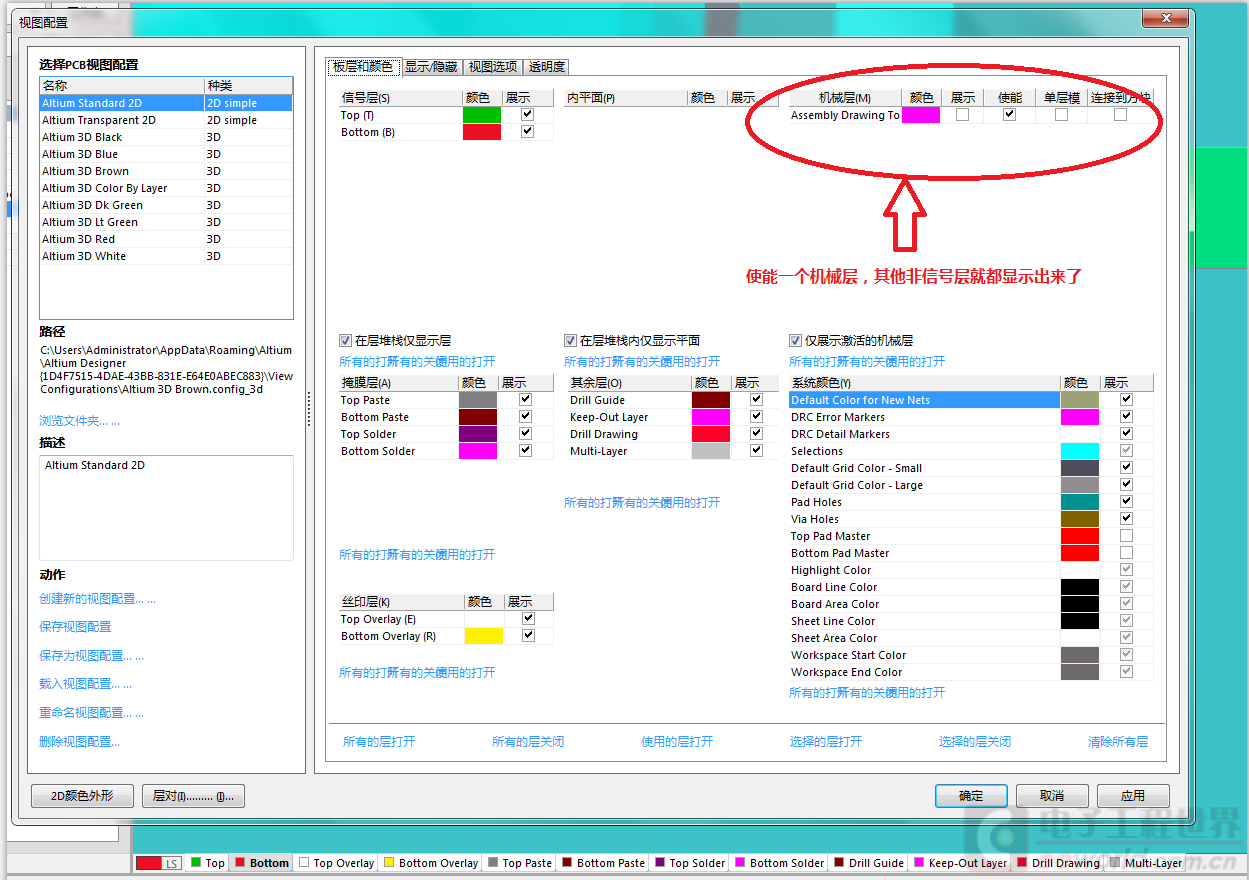The width and height of the screenshot is (1249, 880).
Task: Click 重命名视图配置 link
Action: 92,713
